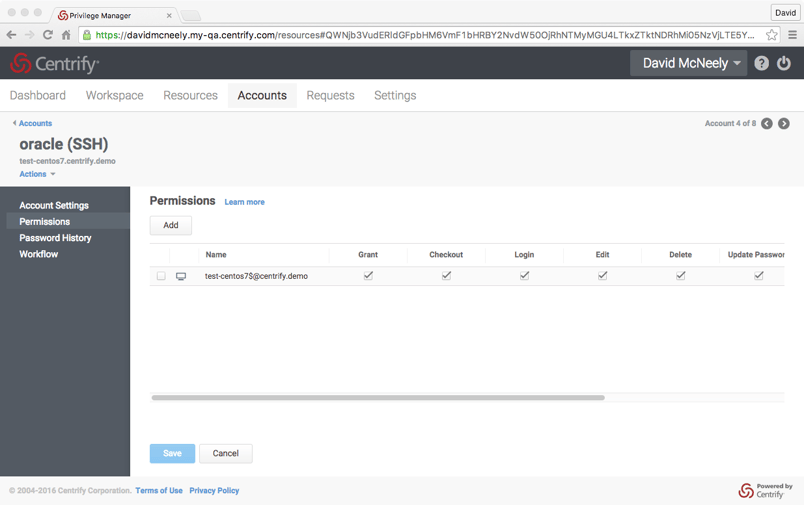Viewport: 804px width, 505px height.
Task: Click the David profile button in Chrome
Action: [785, 13]
